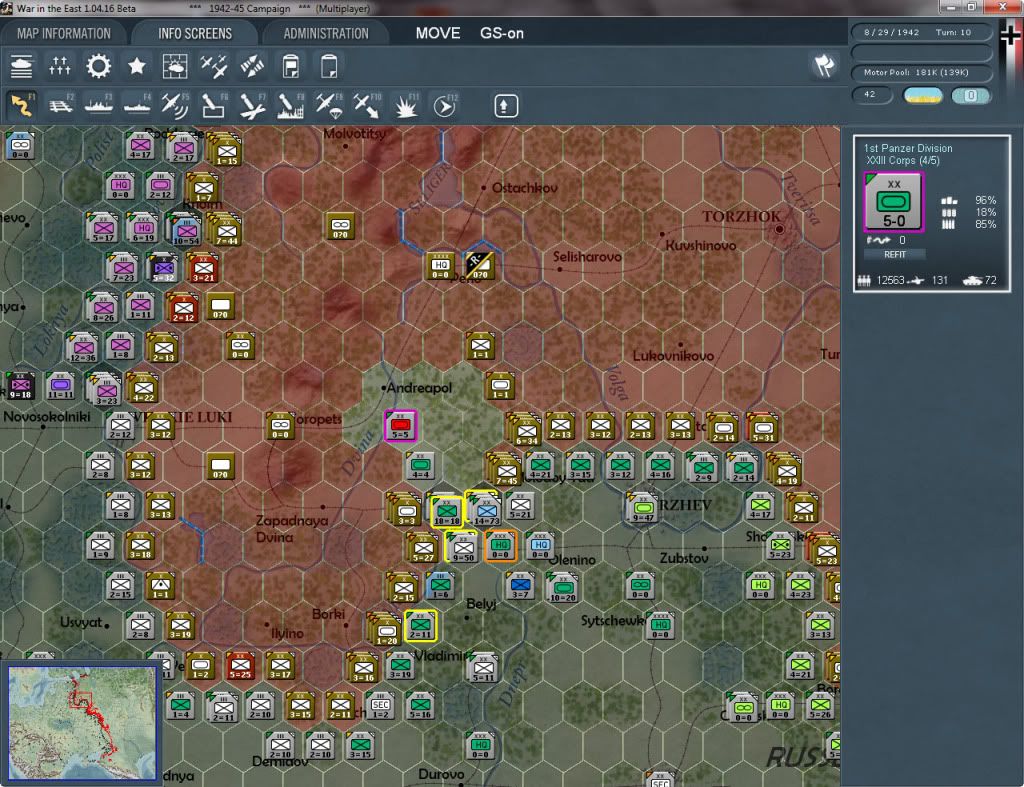Select the yellow-outlined 2=11 unit
Viewport: 1024px width, 787px height.
pyautogui.click(x=421, y=626)
